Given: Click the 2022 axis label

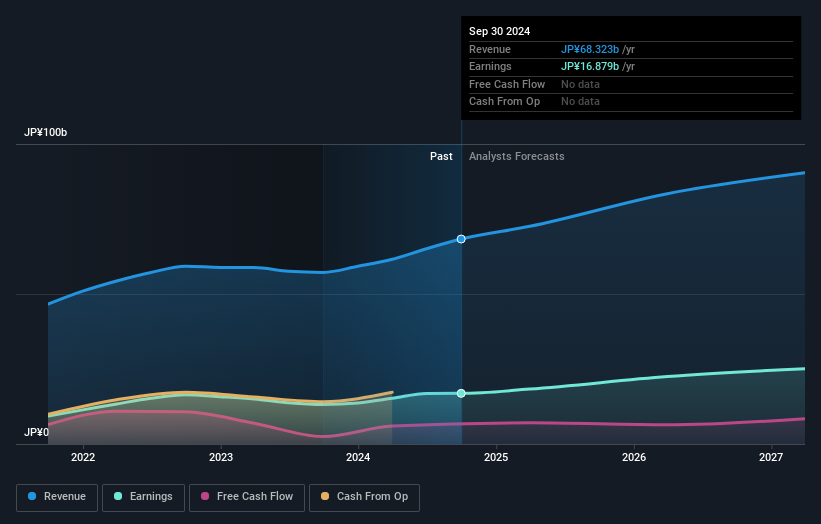Looking at the screenshot, I should (83, 458).
